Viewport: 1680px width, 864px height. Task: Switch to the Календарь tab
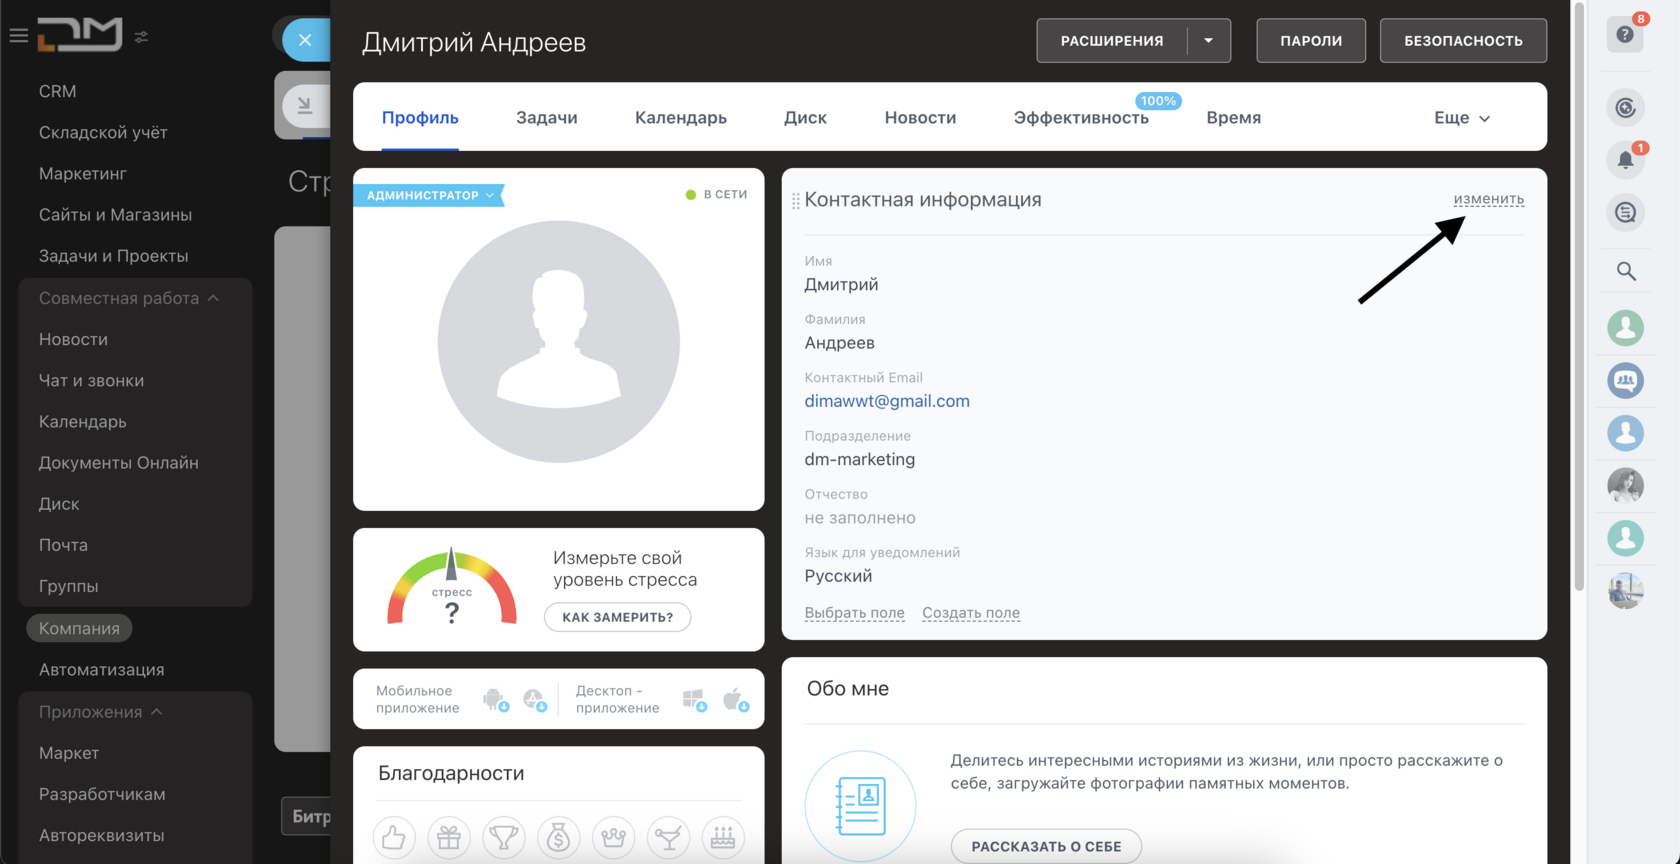click(681, 118)
